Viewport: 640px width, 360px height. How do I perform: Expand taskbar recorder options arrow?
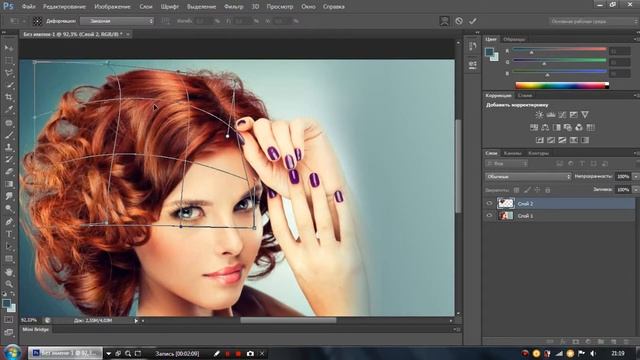point(109,353)
